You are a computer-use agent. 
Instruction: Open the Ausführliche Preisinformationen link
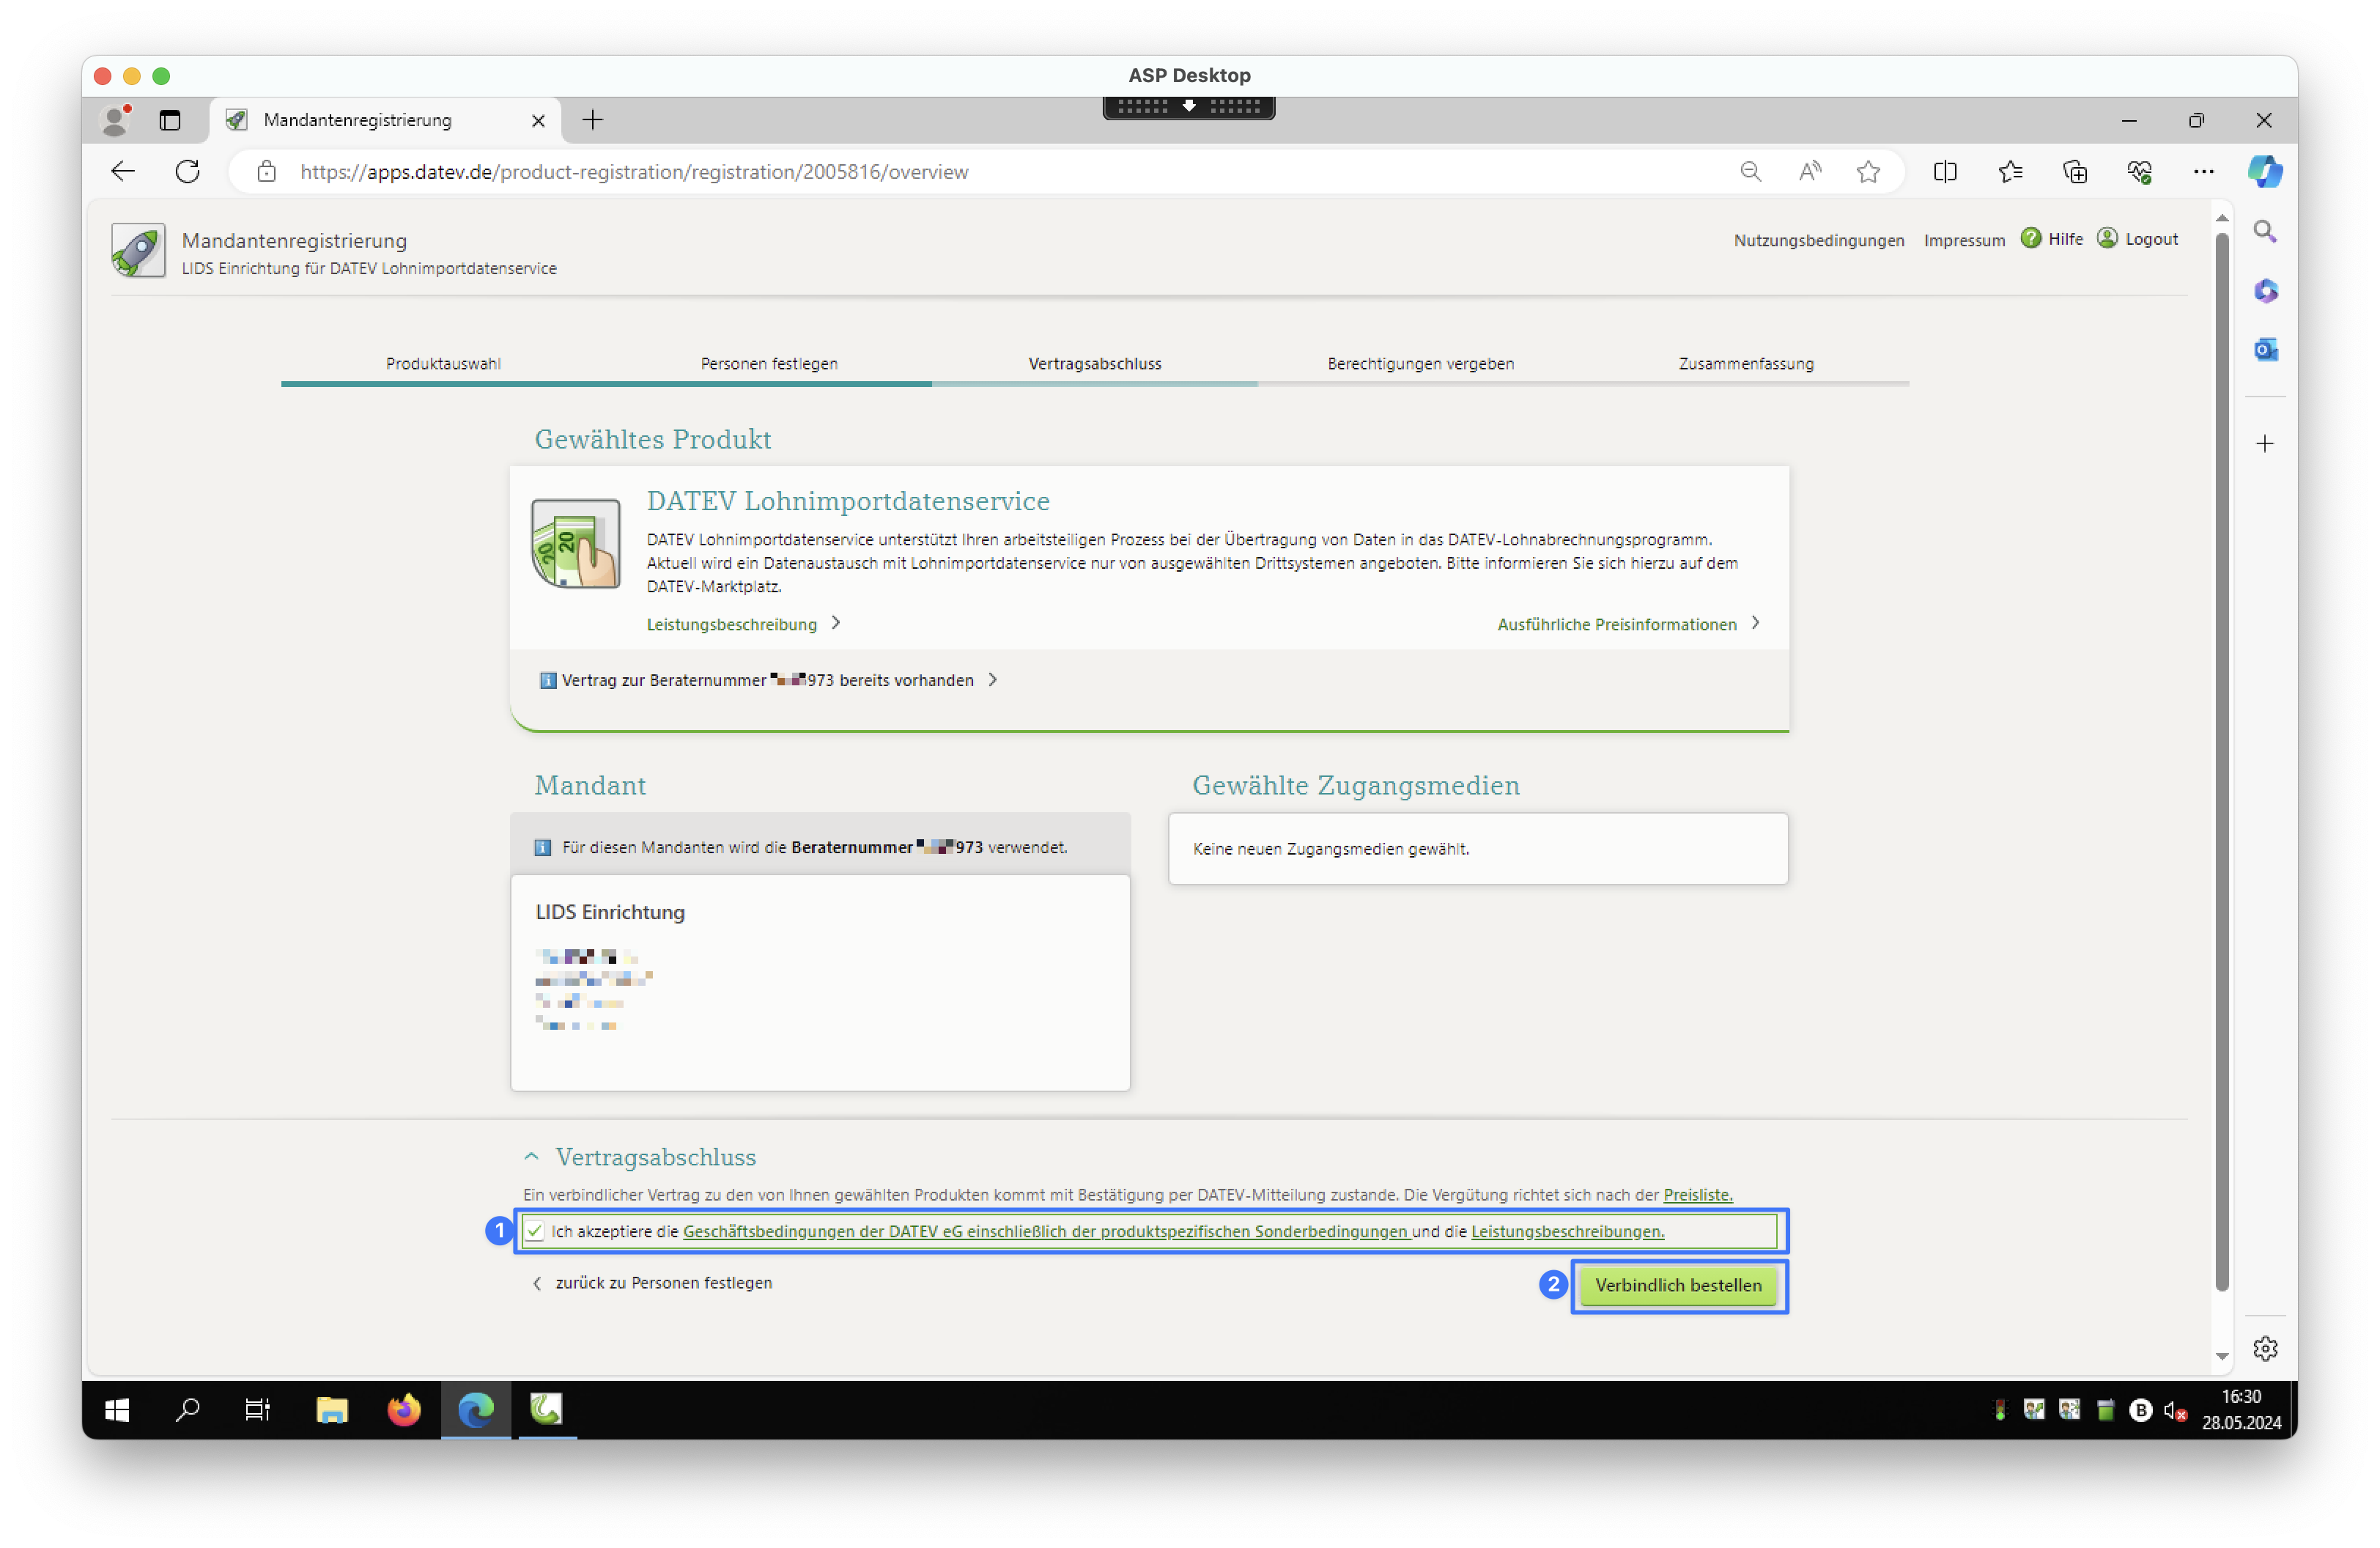pyautogui.click(x=1617, y=624)
